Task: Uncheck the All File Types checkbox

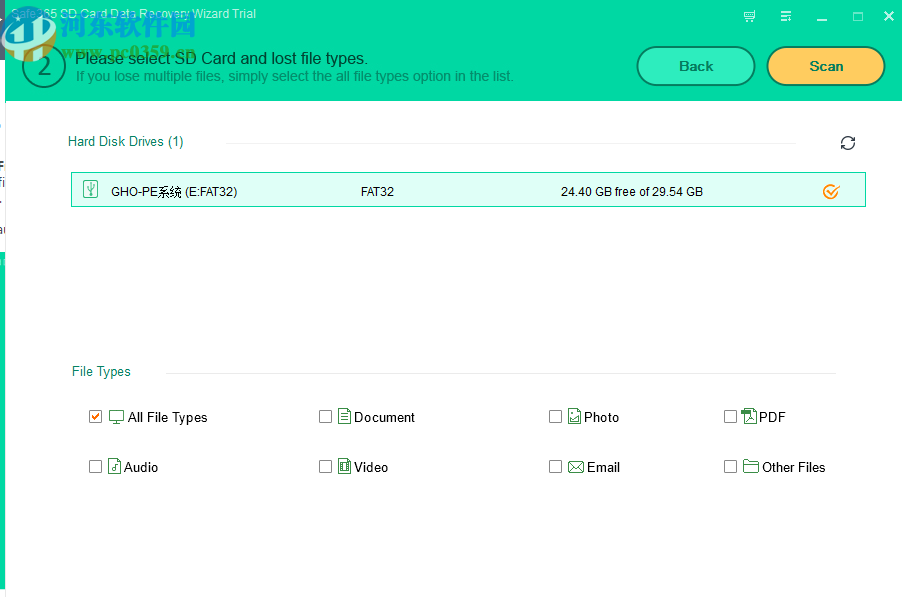Action: coord(95,417)
